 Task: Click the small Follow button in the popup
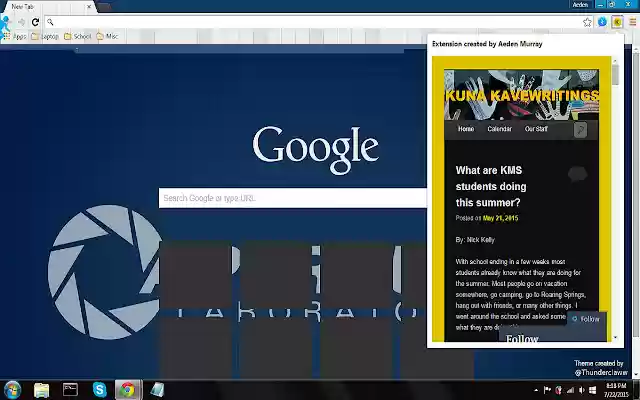586,319
